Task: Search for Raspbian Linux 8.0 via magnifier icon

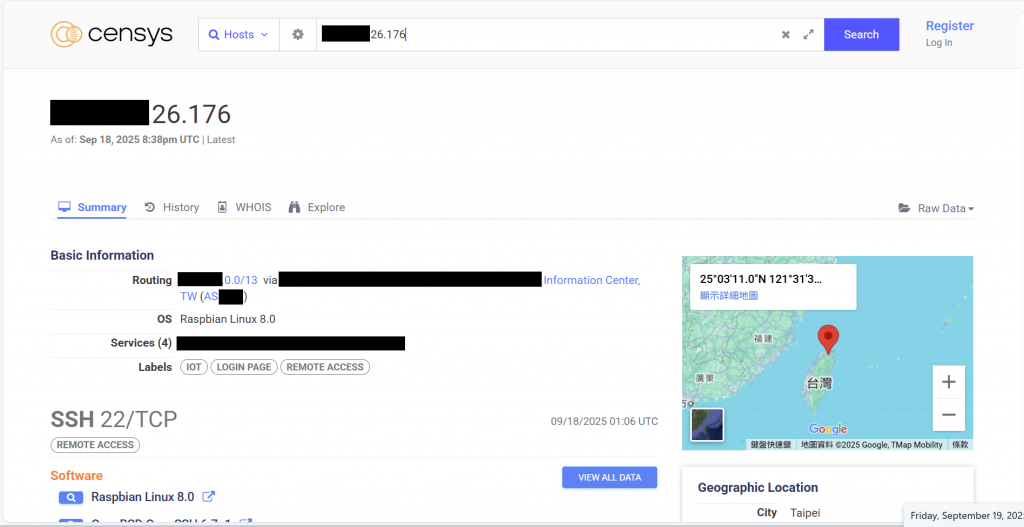Action: point(71,498)
